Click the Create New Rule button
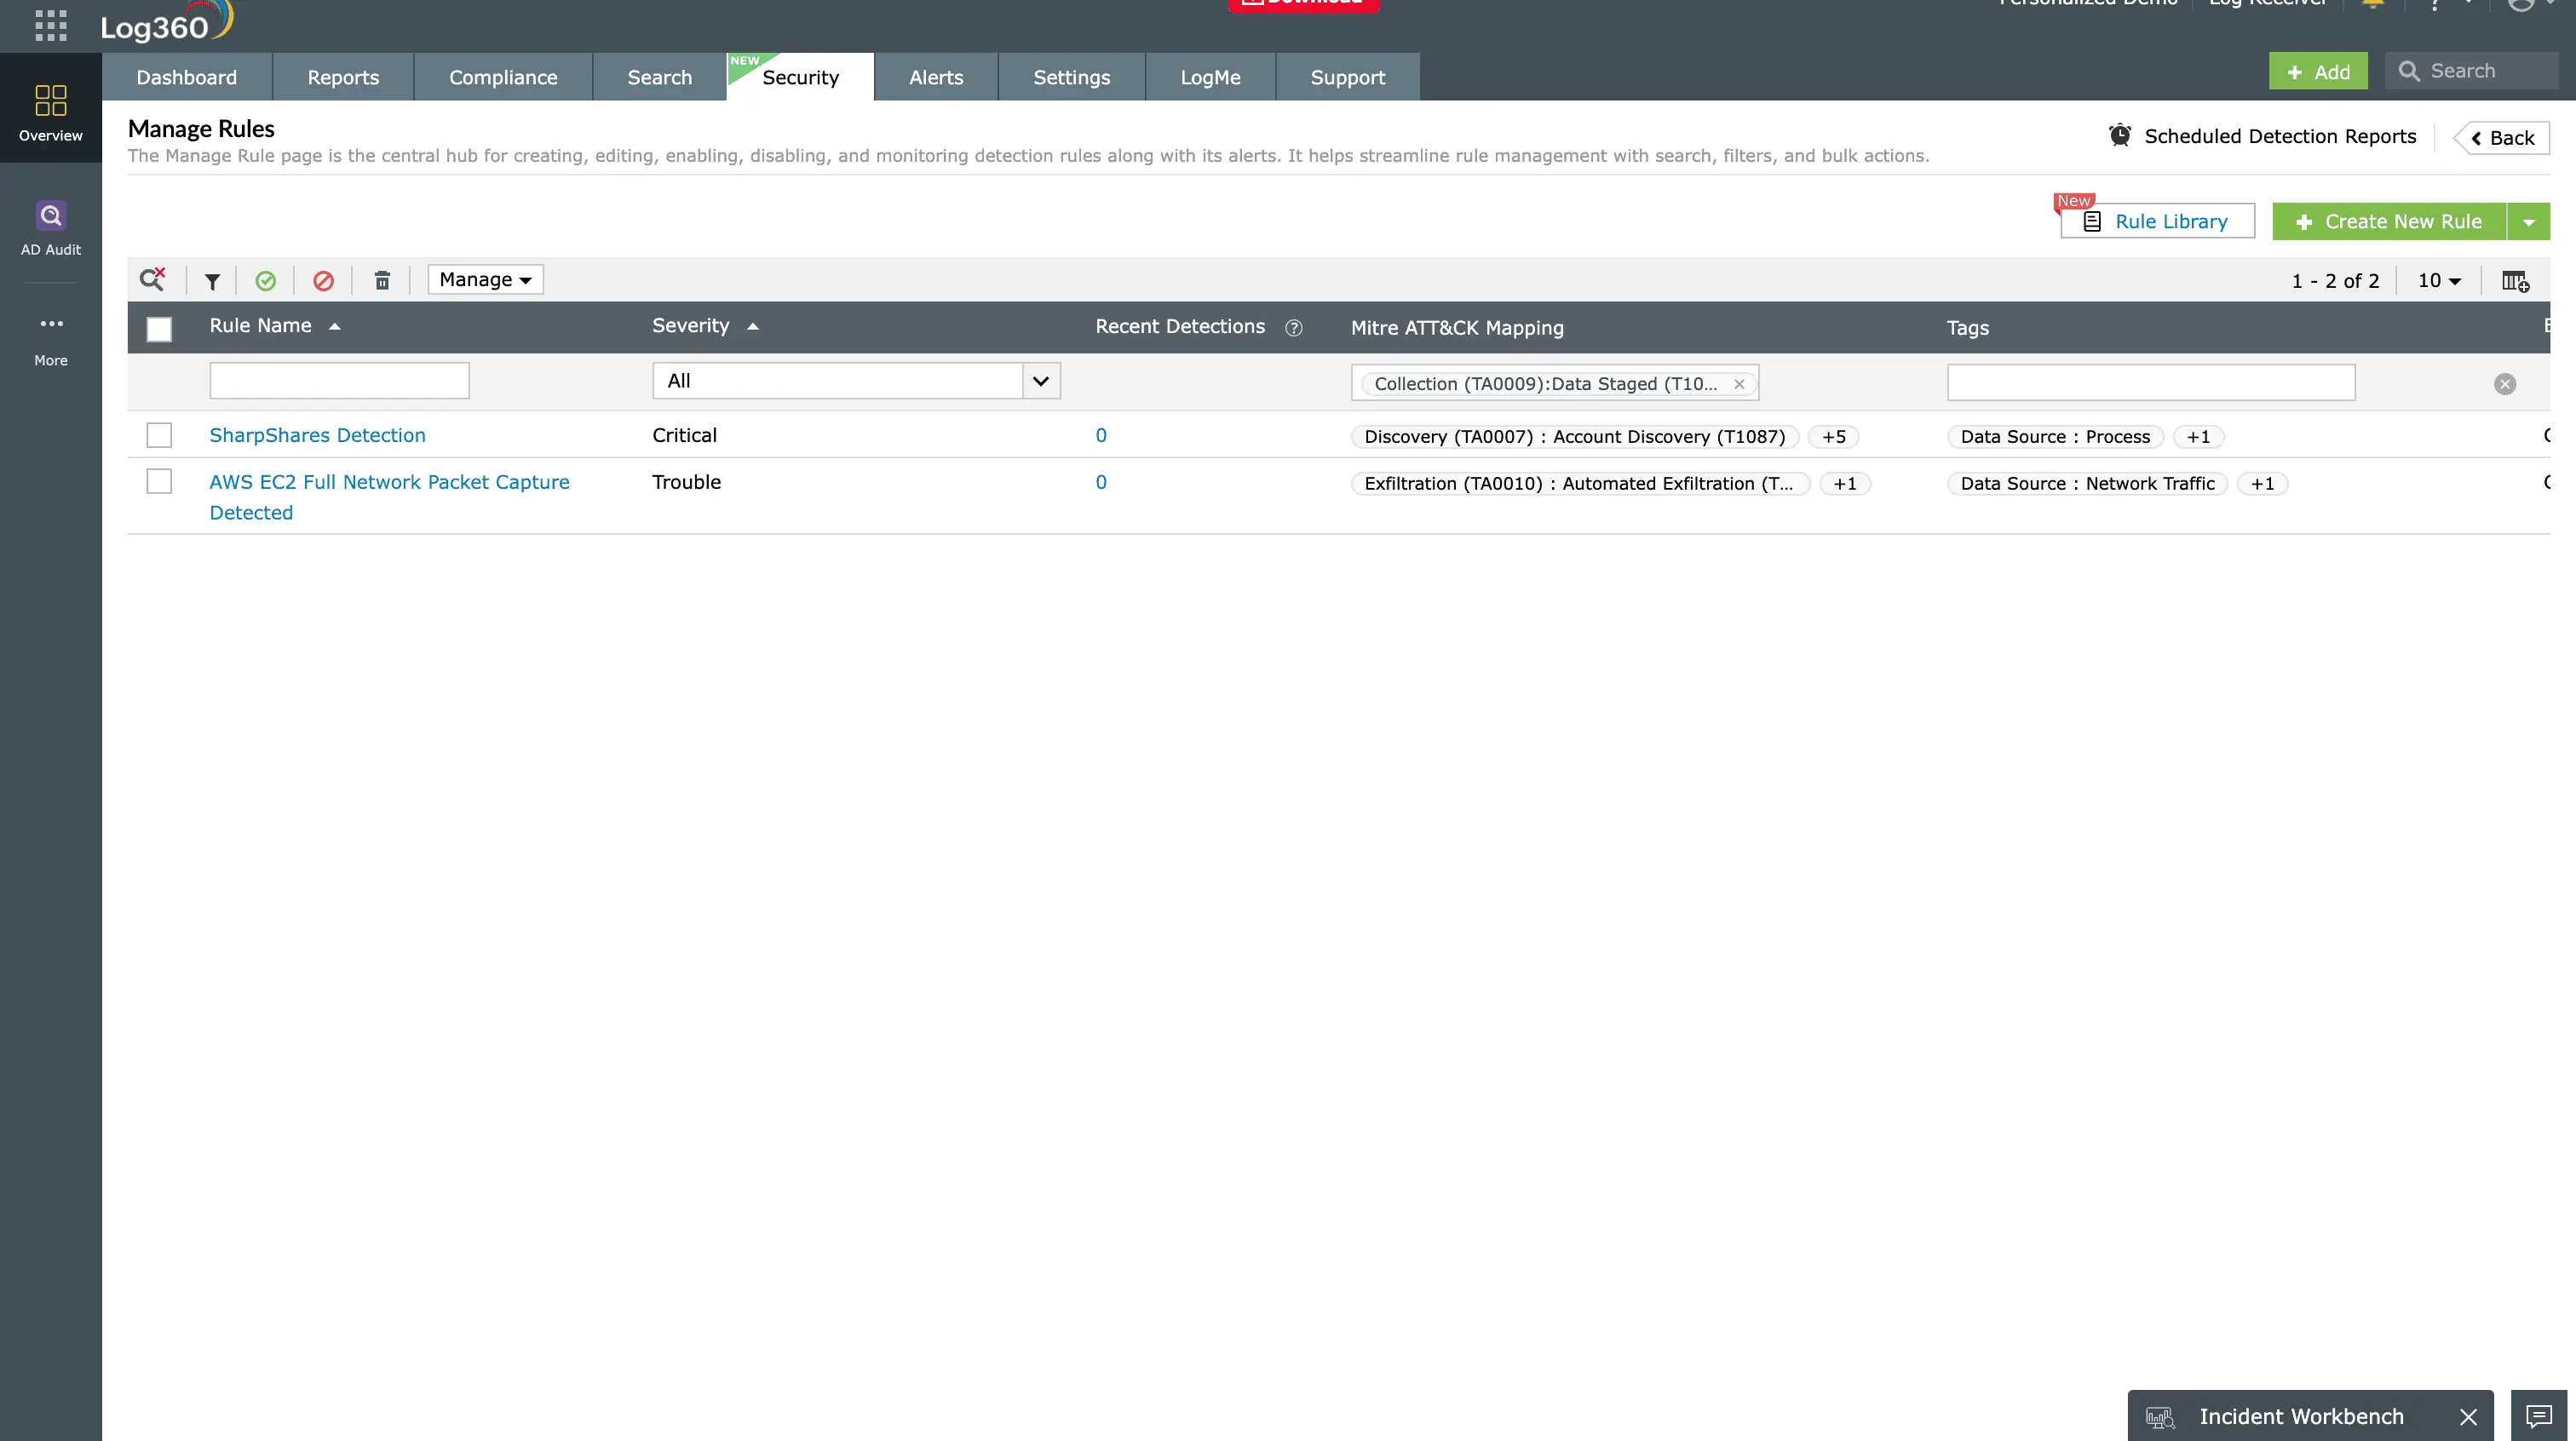 (2389, 222)
